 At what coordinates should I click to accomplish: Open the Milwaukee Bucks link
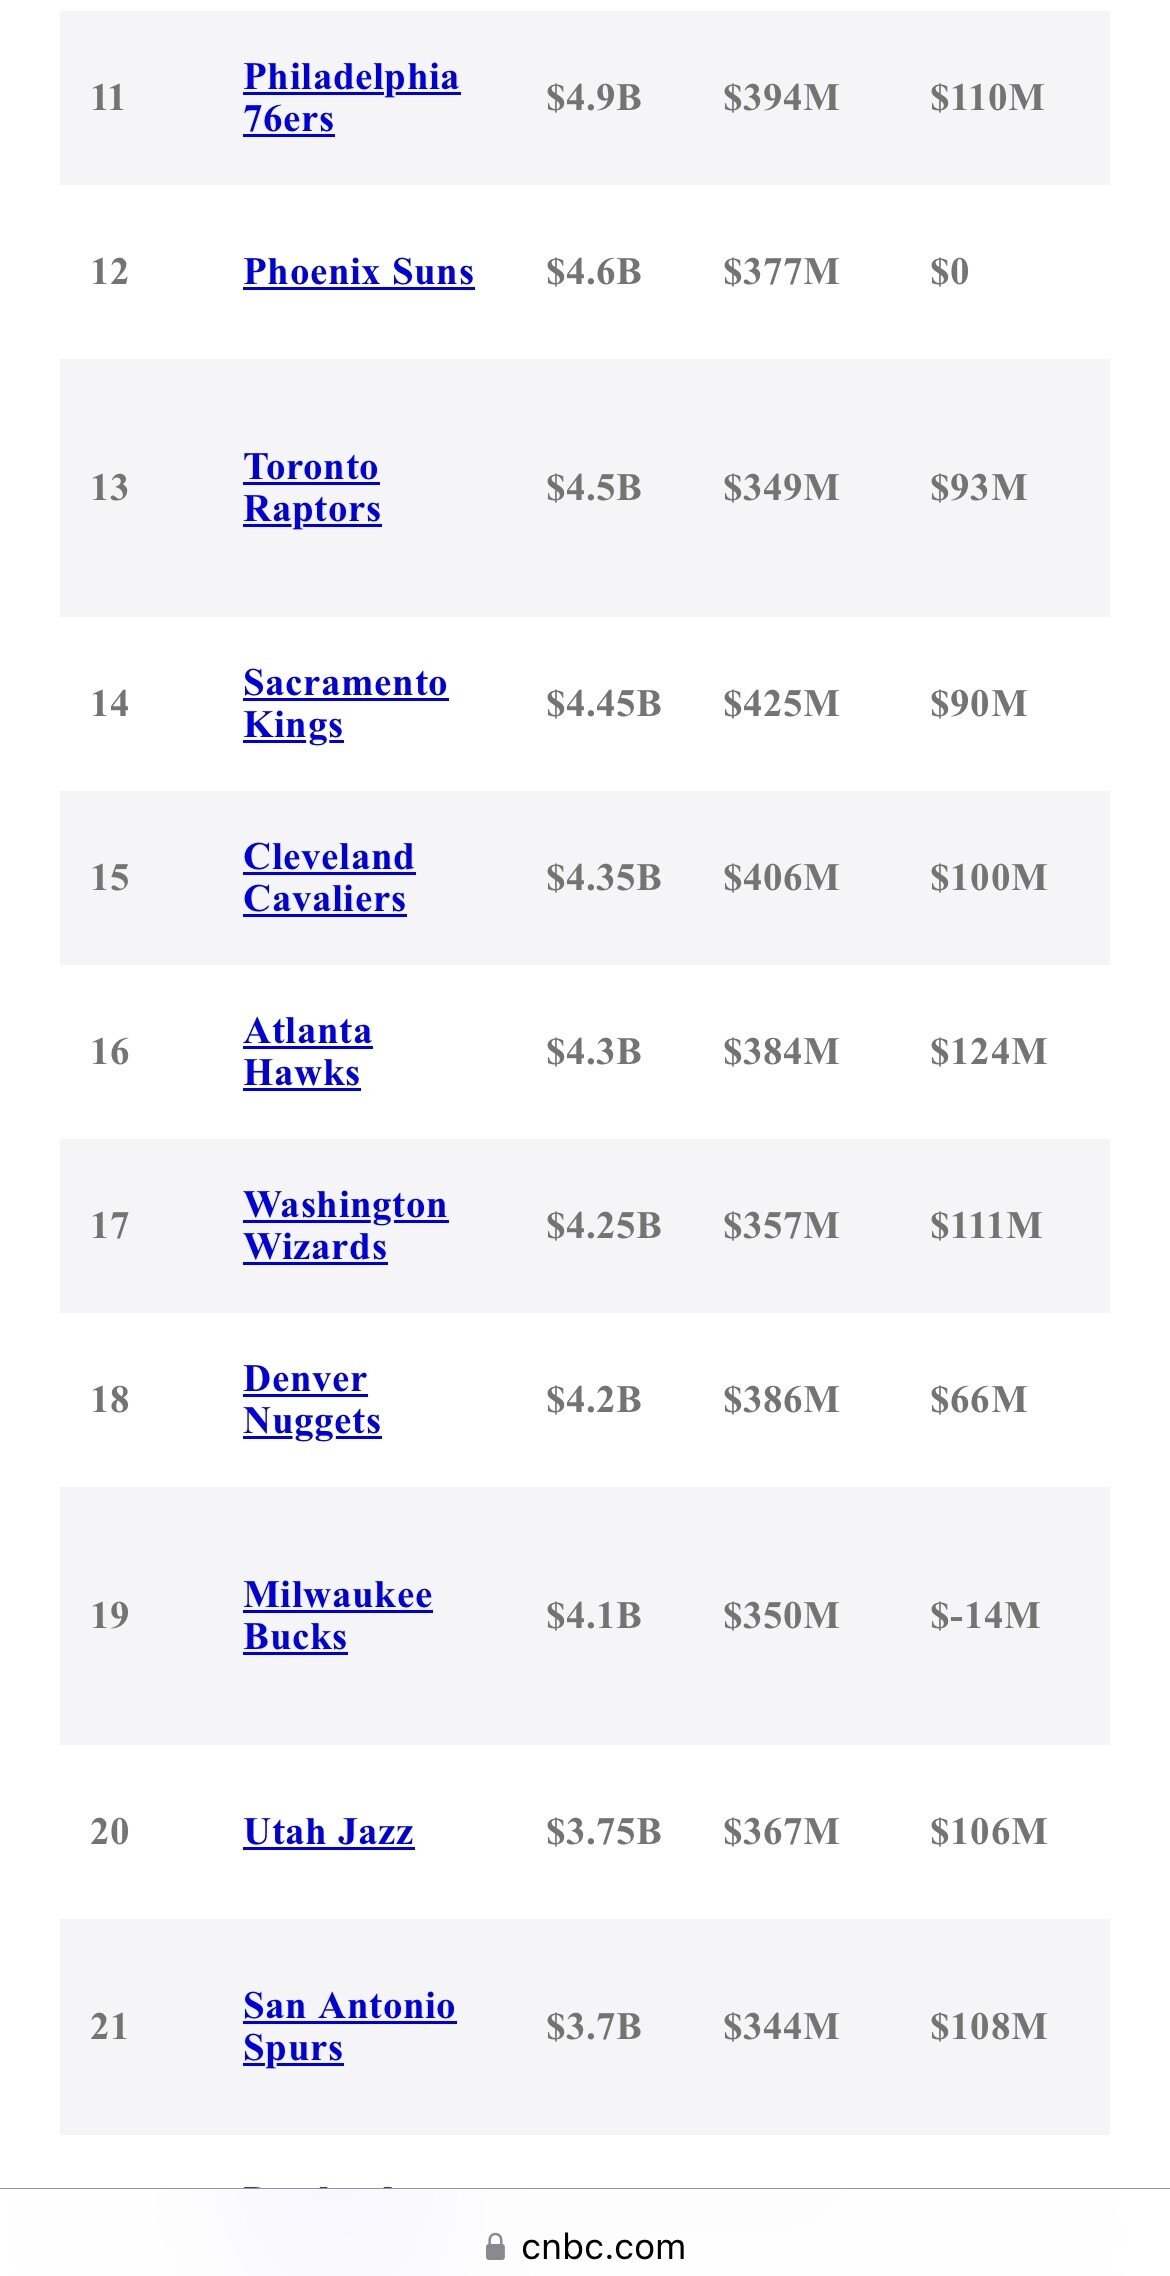point(337,1615)
